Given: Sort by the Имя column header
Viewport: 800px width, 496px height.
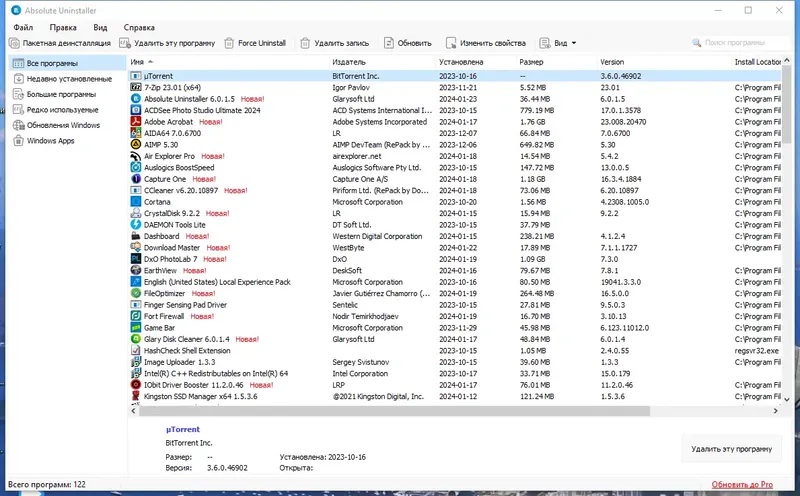Looking at the screenshot, I should pyautogui.click(x=137, y=62).
